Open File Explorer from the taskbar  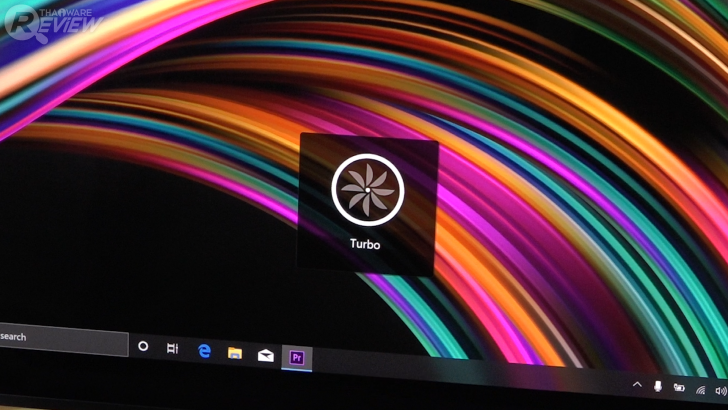[x=235, y=353]
